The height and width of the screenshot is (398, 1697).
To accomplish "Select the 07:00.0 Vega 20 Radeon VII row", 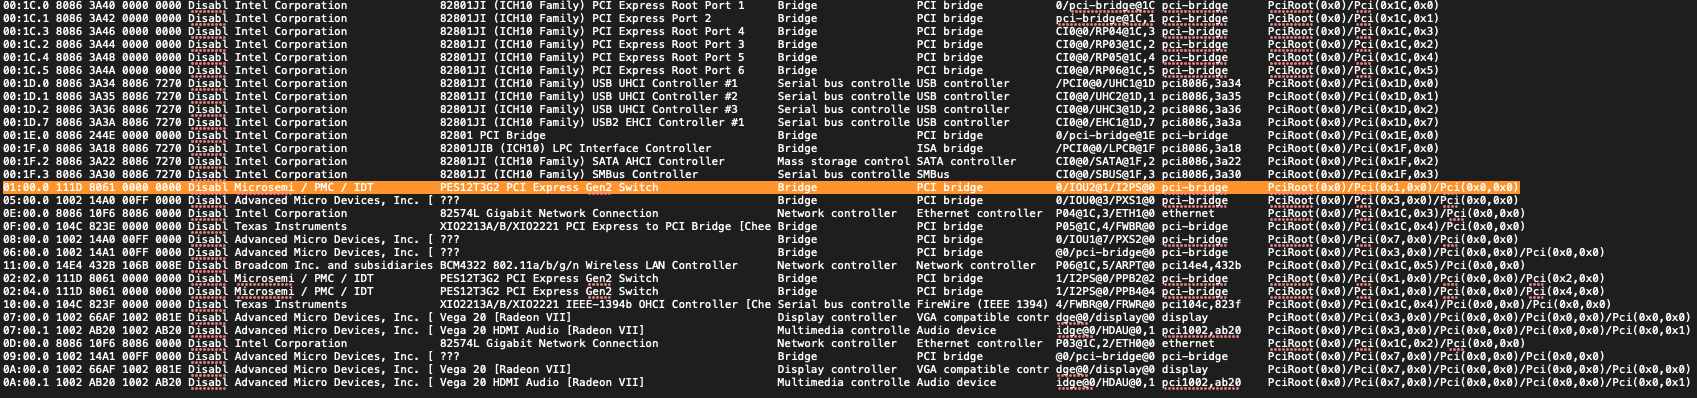I will 846,317.
